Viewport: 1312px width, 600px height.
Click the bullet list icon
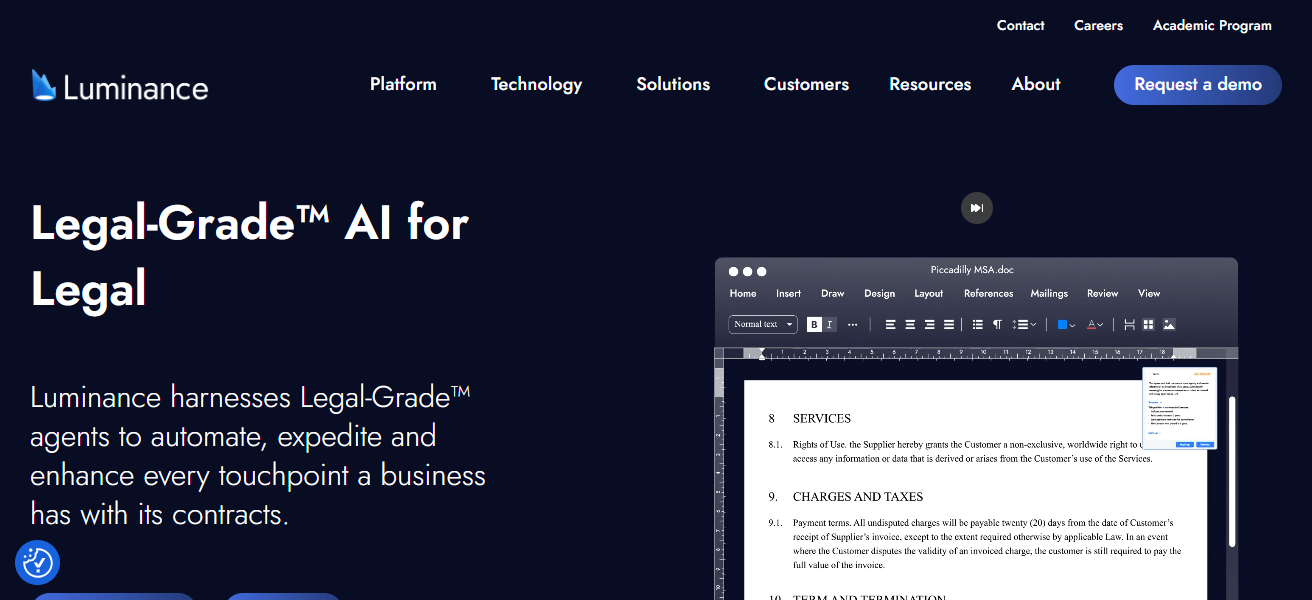pos(978,324)
